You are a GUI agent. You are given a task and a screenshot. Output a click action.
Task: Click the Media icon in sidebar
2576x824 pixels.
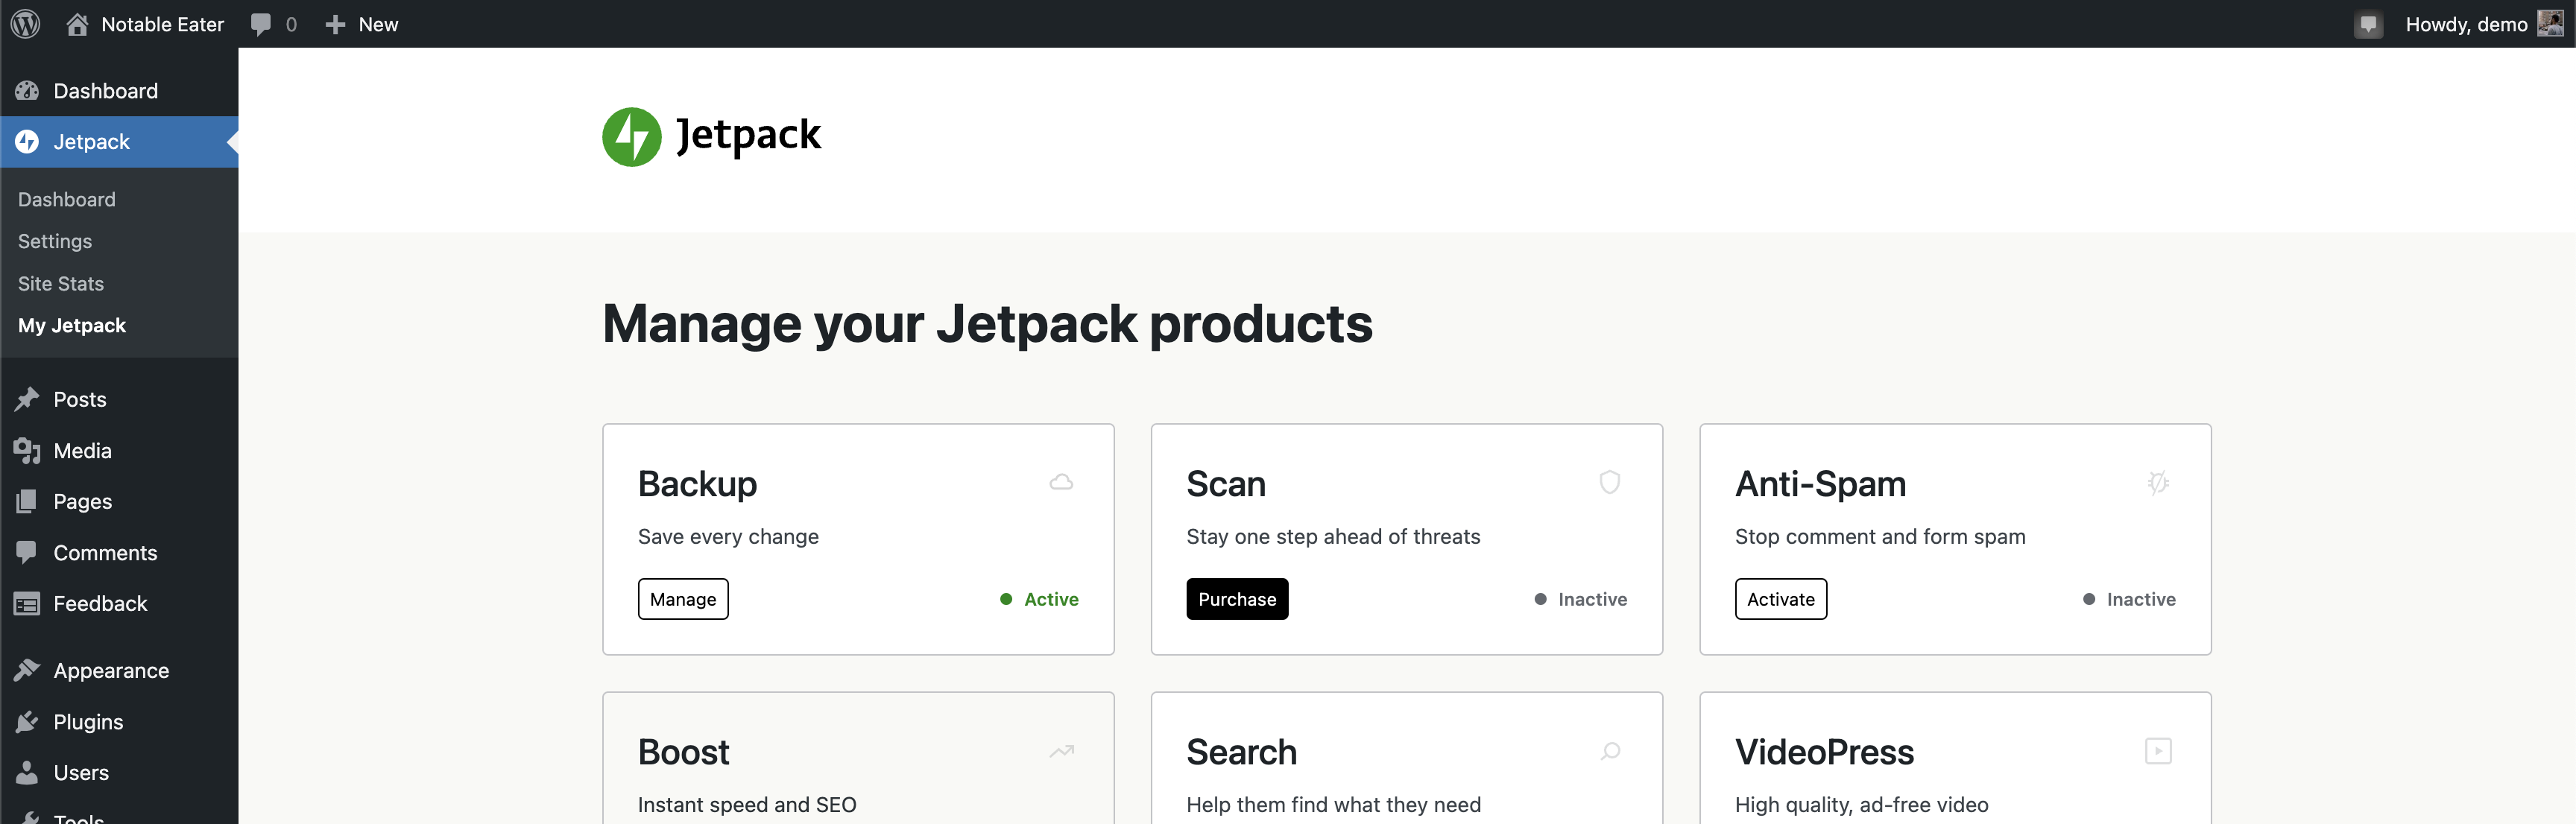click(x=27, y=451)
